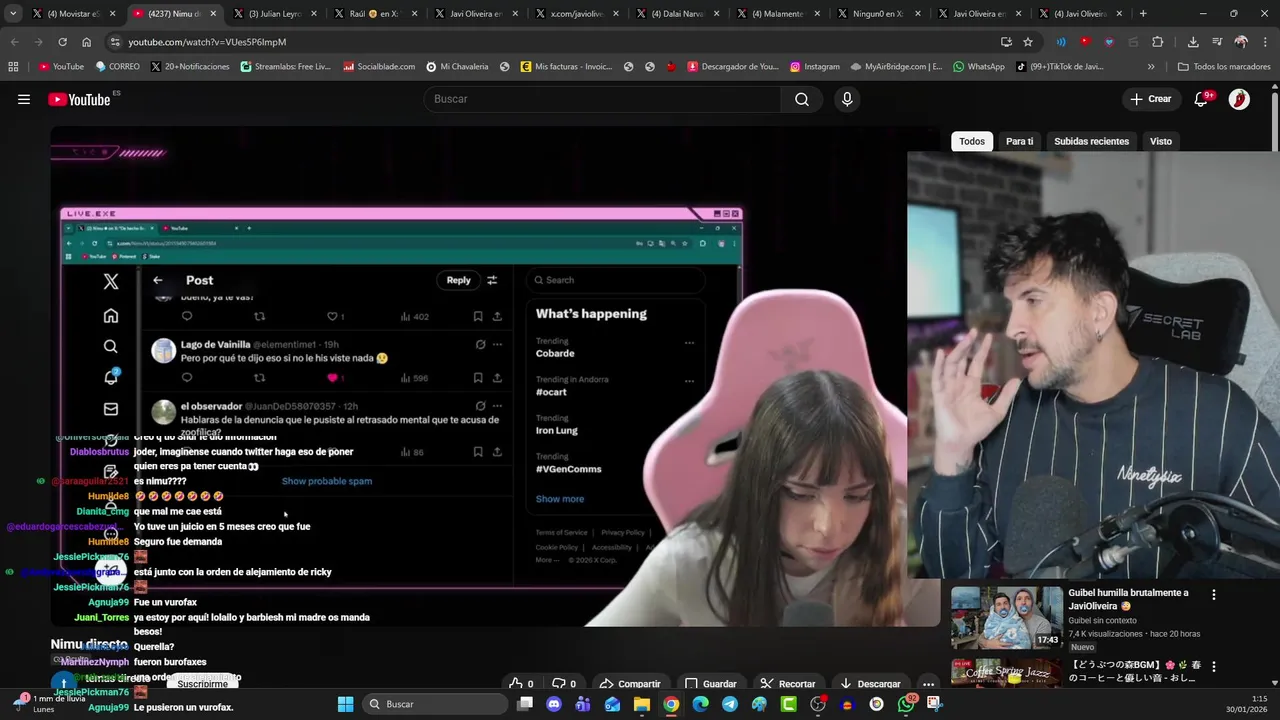Open Microsoft Edge from the taskbar

click(700, 704)
